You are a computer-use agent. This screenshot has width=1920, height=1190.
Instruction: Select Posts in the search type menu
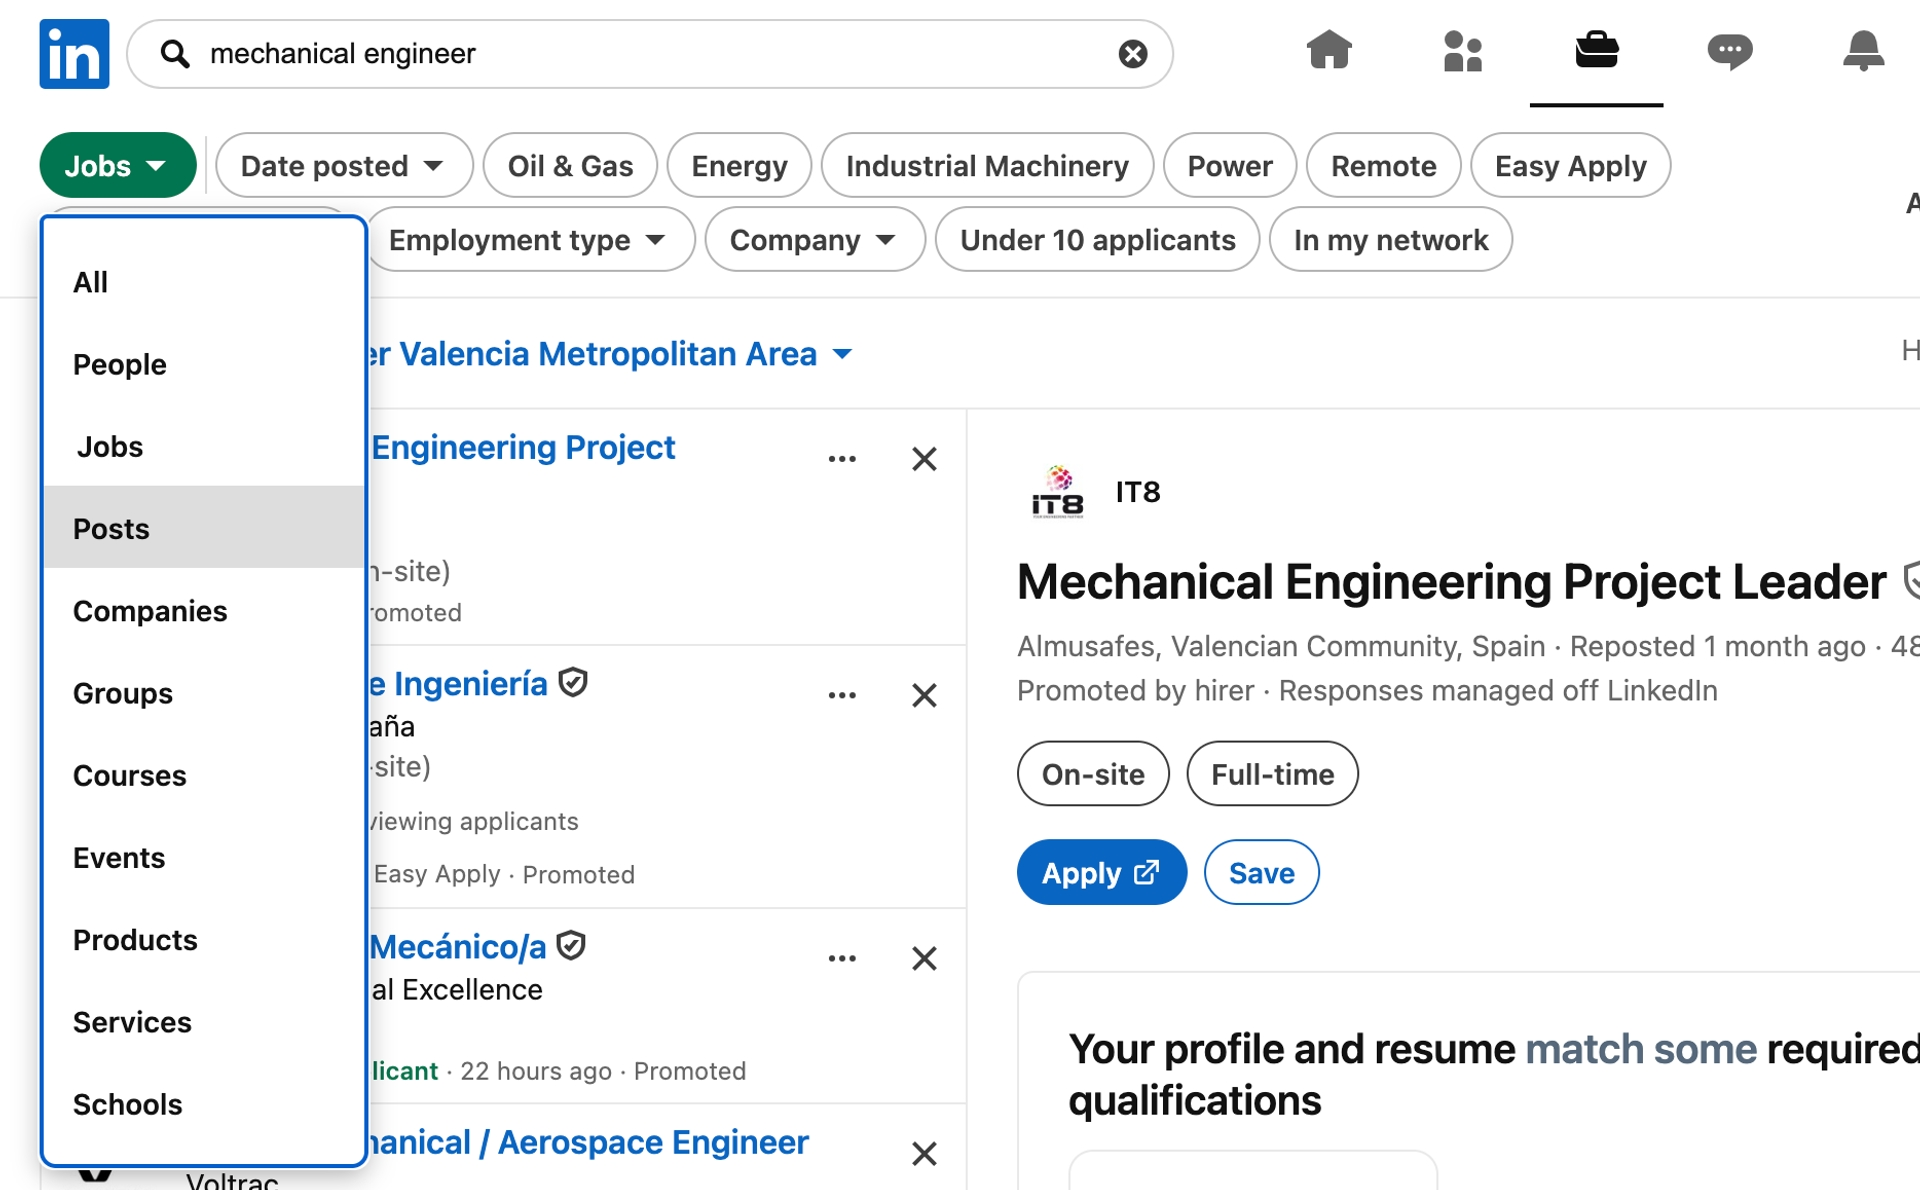(204, 528)
